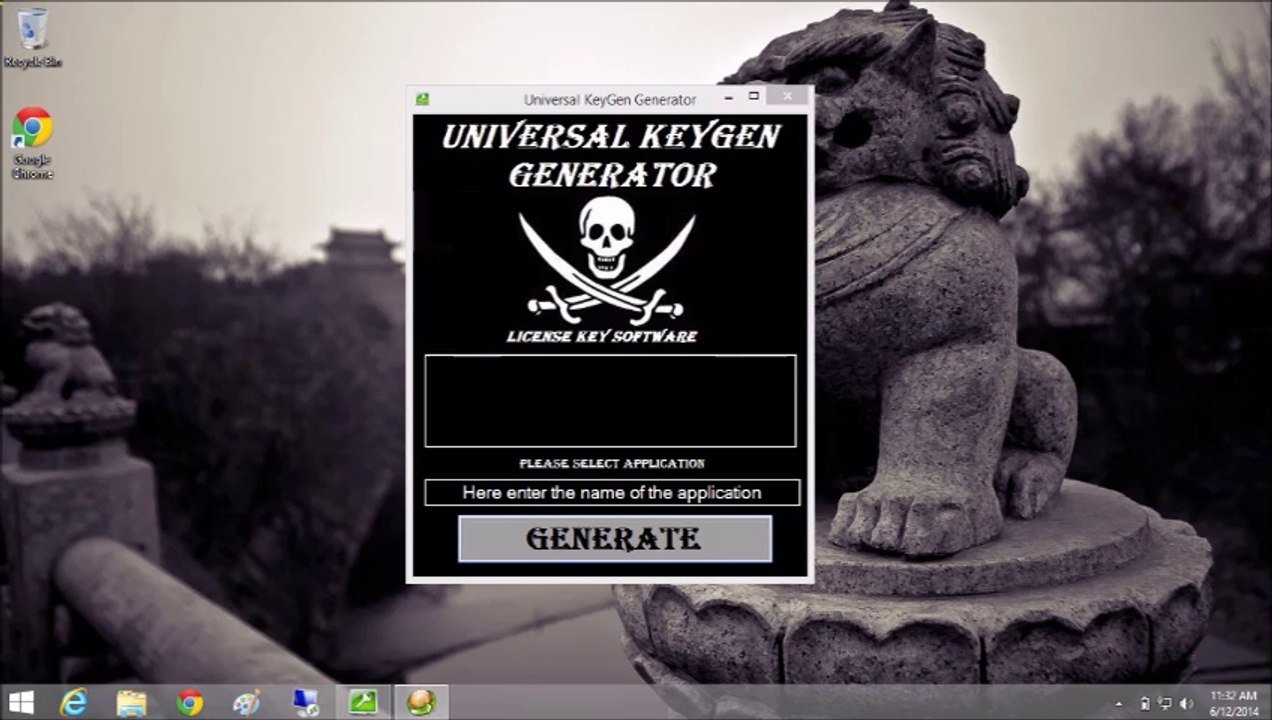Viewport: 1272px width, 720px height.
Task: Open File Explorer from the taskbar
Action: [131, 703]
